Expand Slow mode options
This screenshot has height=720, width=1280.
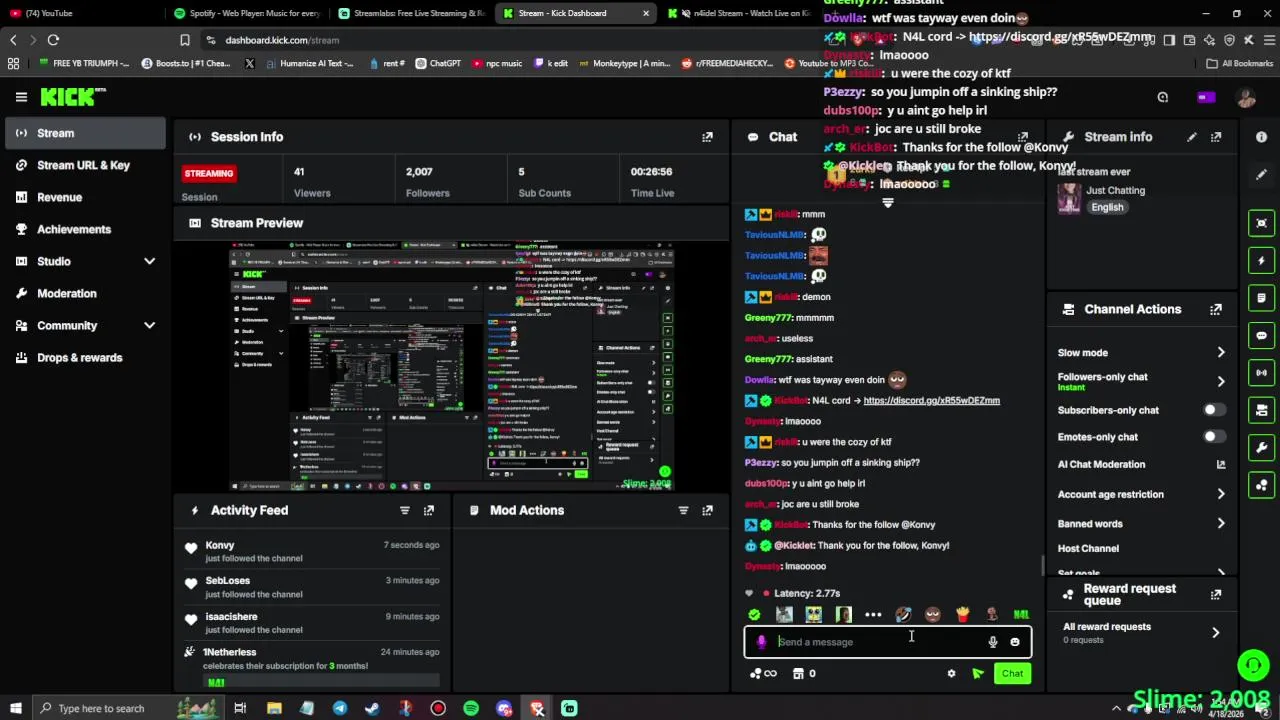coord(1221,353)
